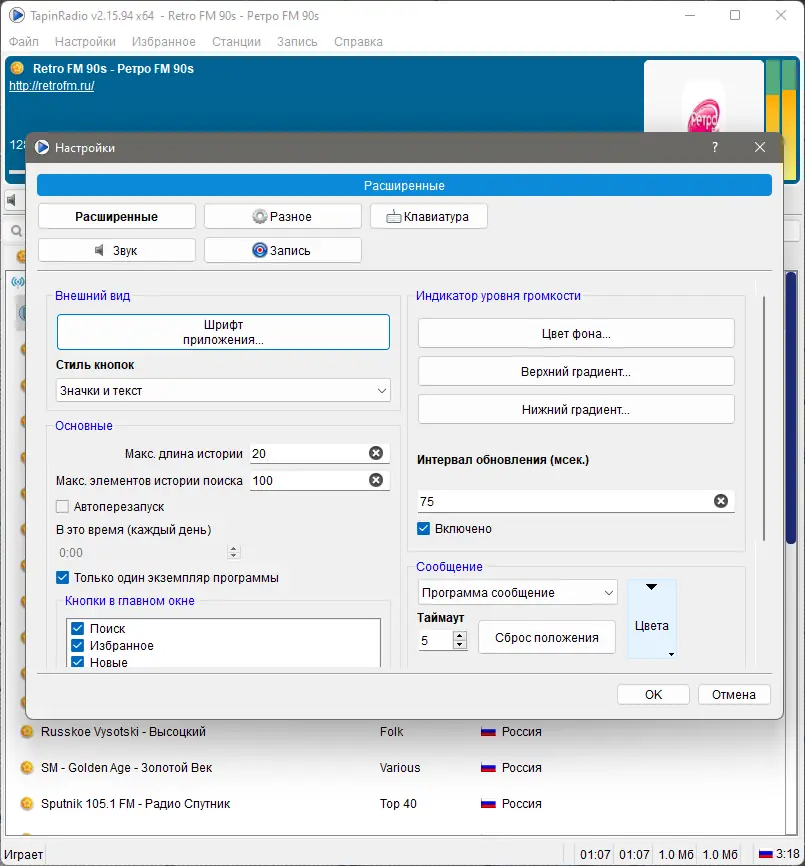Open the Запись menu
Screen dimensions: 805x866
pos(297,41)
